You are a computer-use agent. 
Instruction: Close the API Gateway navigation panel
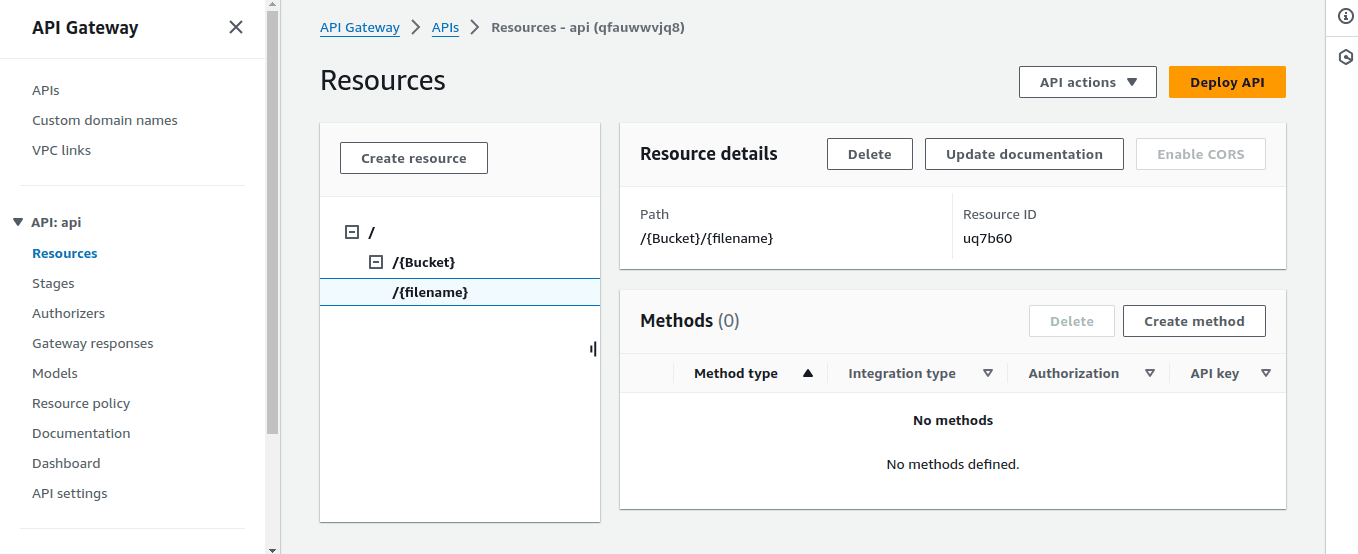(x=236, y=27)
